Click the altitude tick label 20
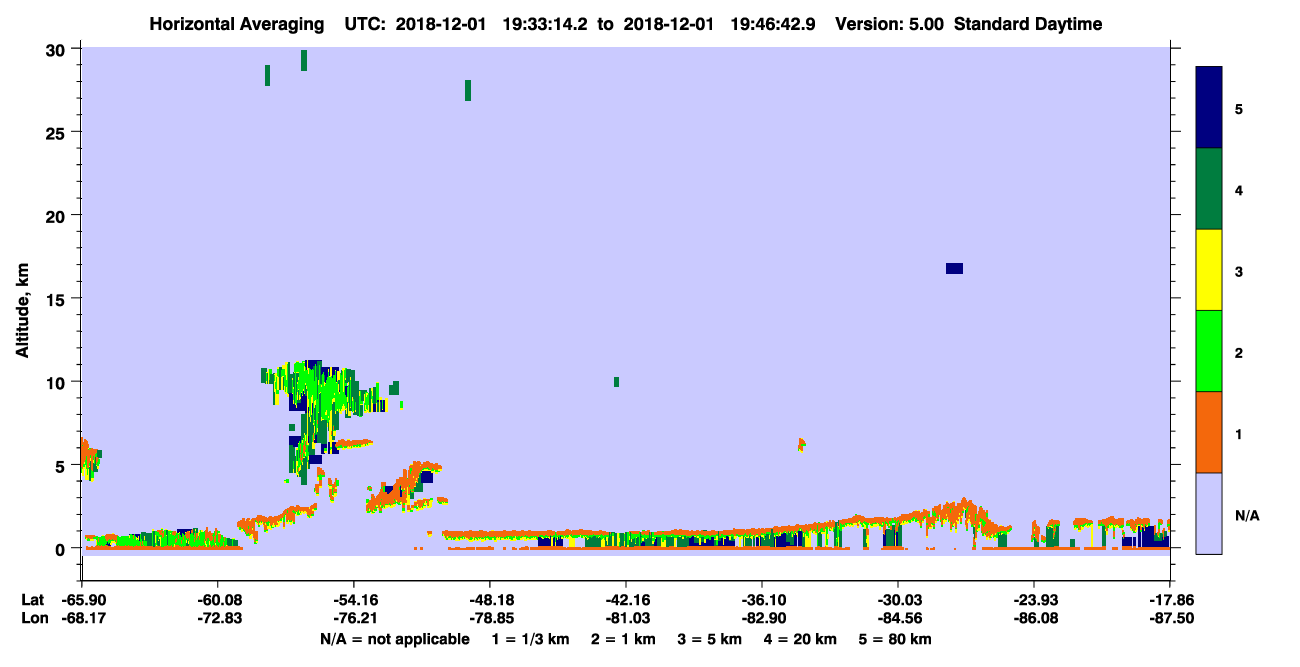Screen dimensions: 1300x667 click(x=58, y=216)
